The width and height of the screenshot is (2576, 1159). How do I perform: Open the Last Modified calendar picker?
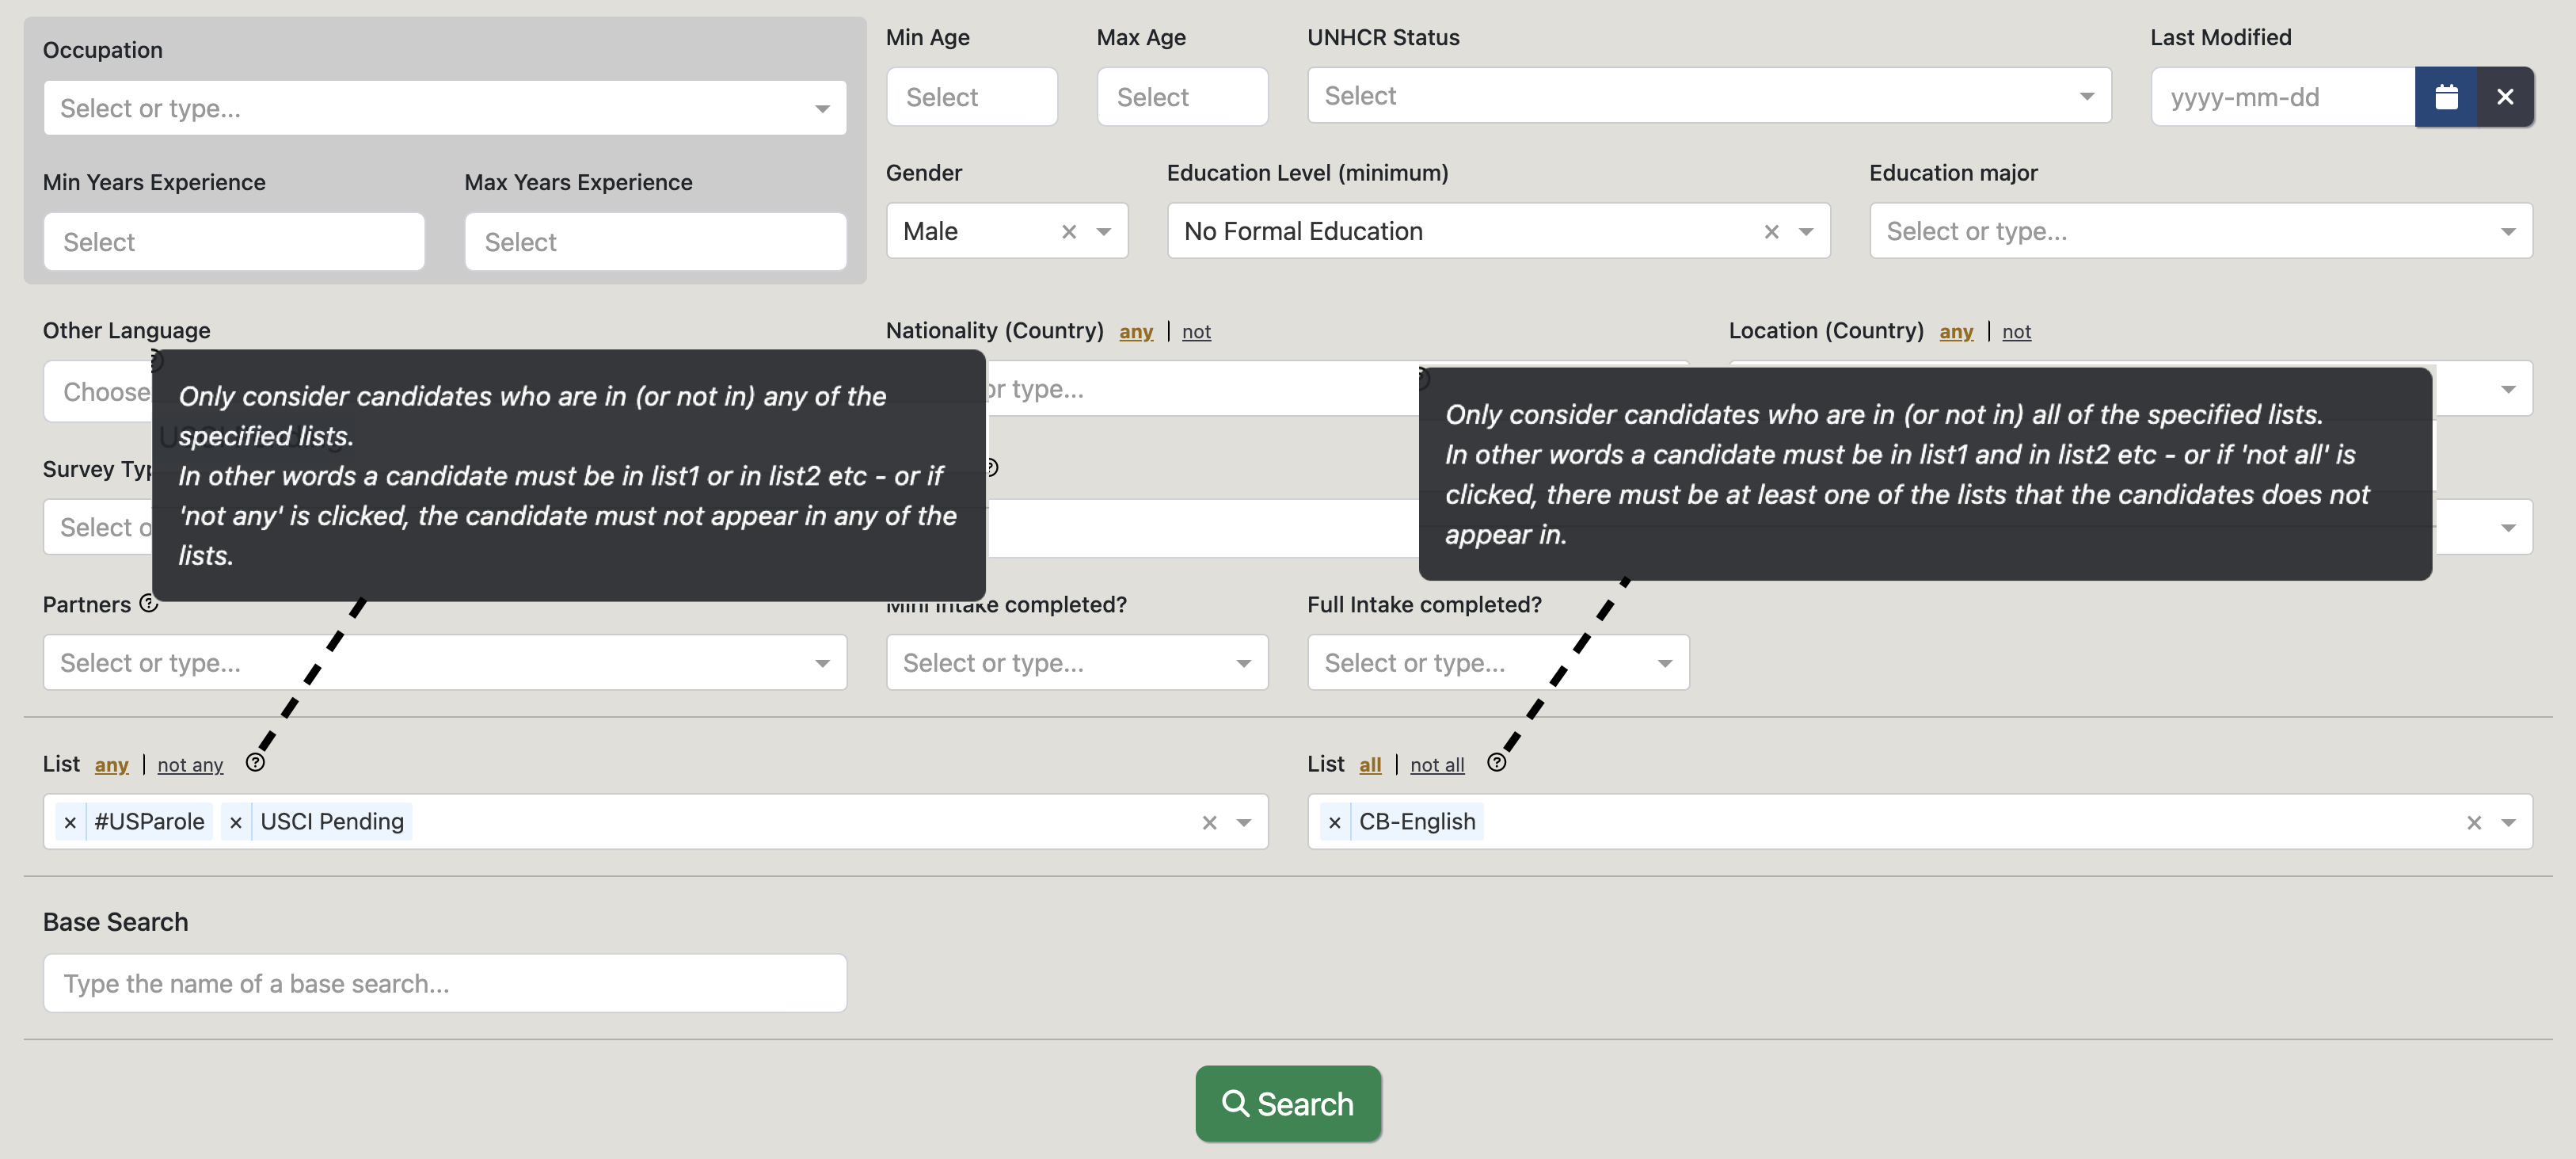(x=2445, y=97)
